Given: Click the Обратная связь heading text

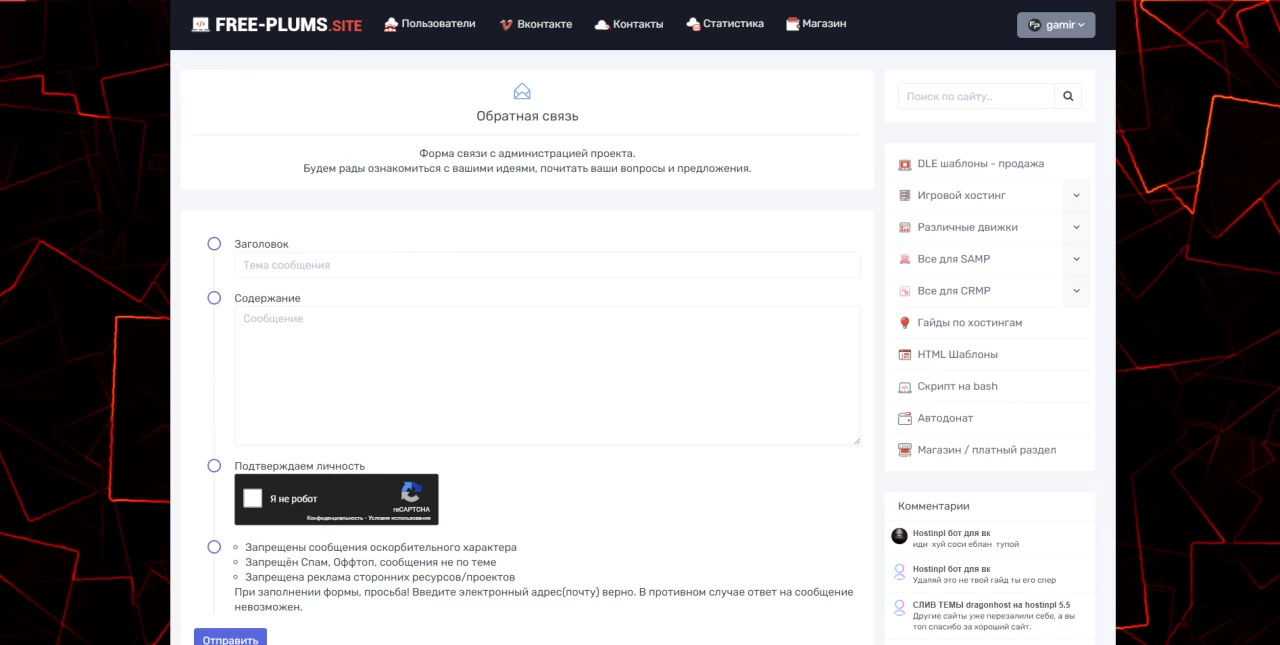Looking at the screenshot, I should pyautogui.click(x=527, y=116).
